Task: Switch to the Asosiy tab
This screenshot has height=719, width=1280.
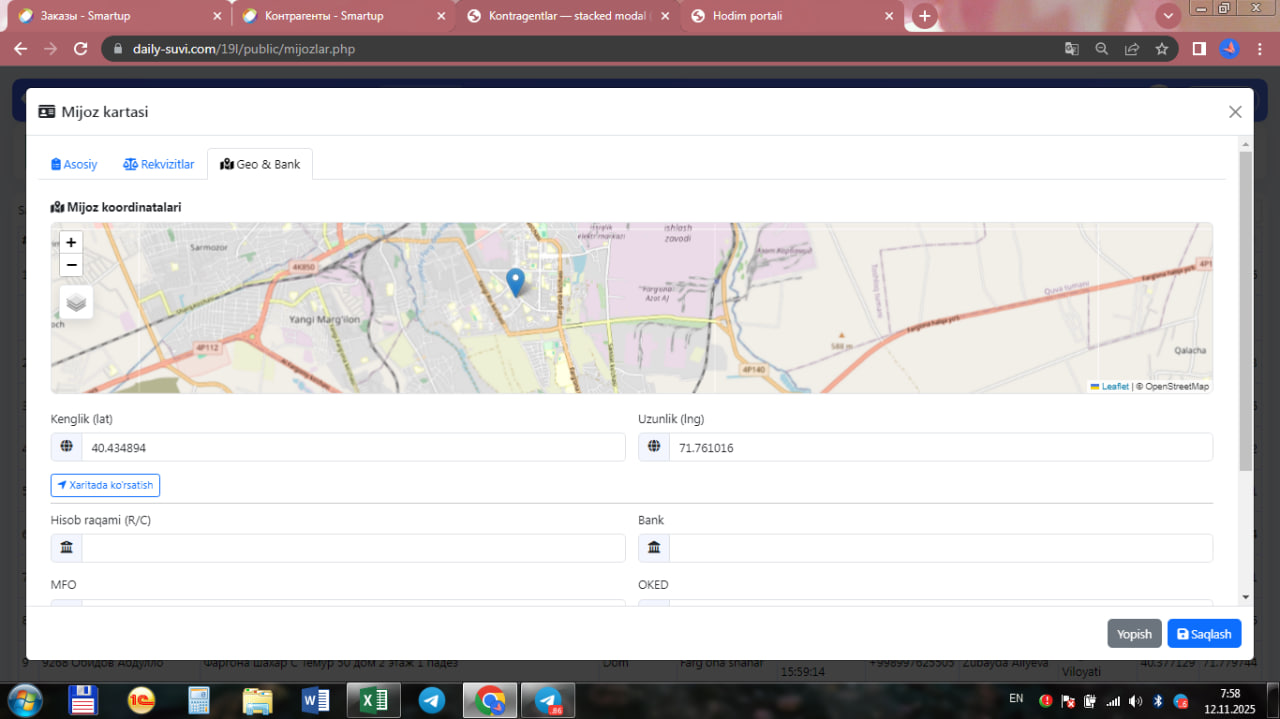Action: [x=74, y=164]
